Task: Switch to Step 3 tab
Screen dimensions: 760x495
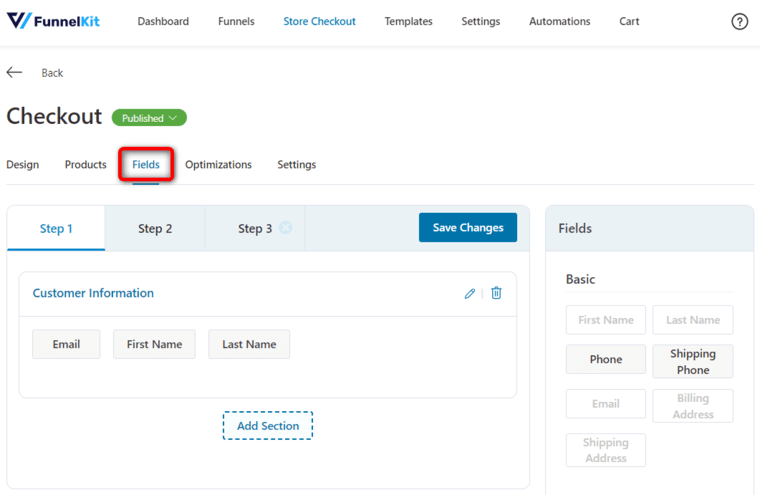Action: [x=255, y=228]
